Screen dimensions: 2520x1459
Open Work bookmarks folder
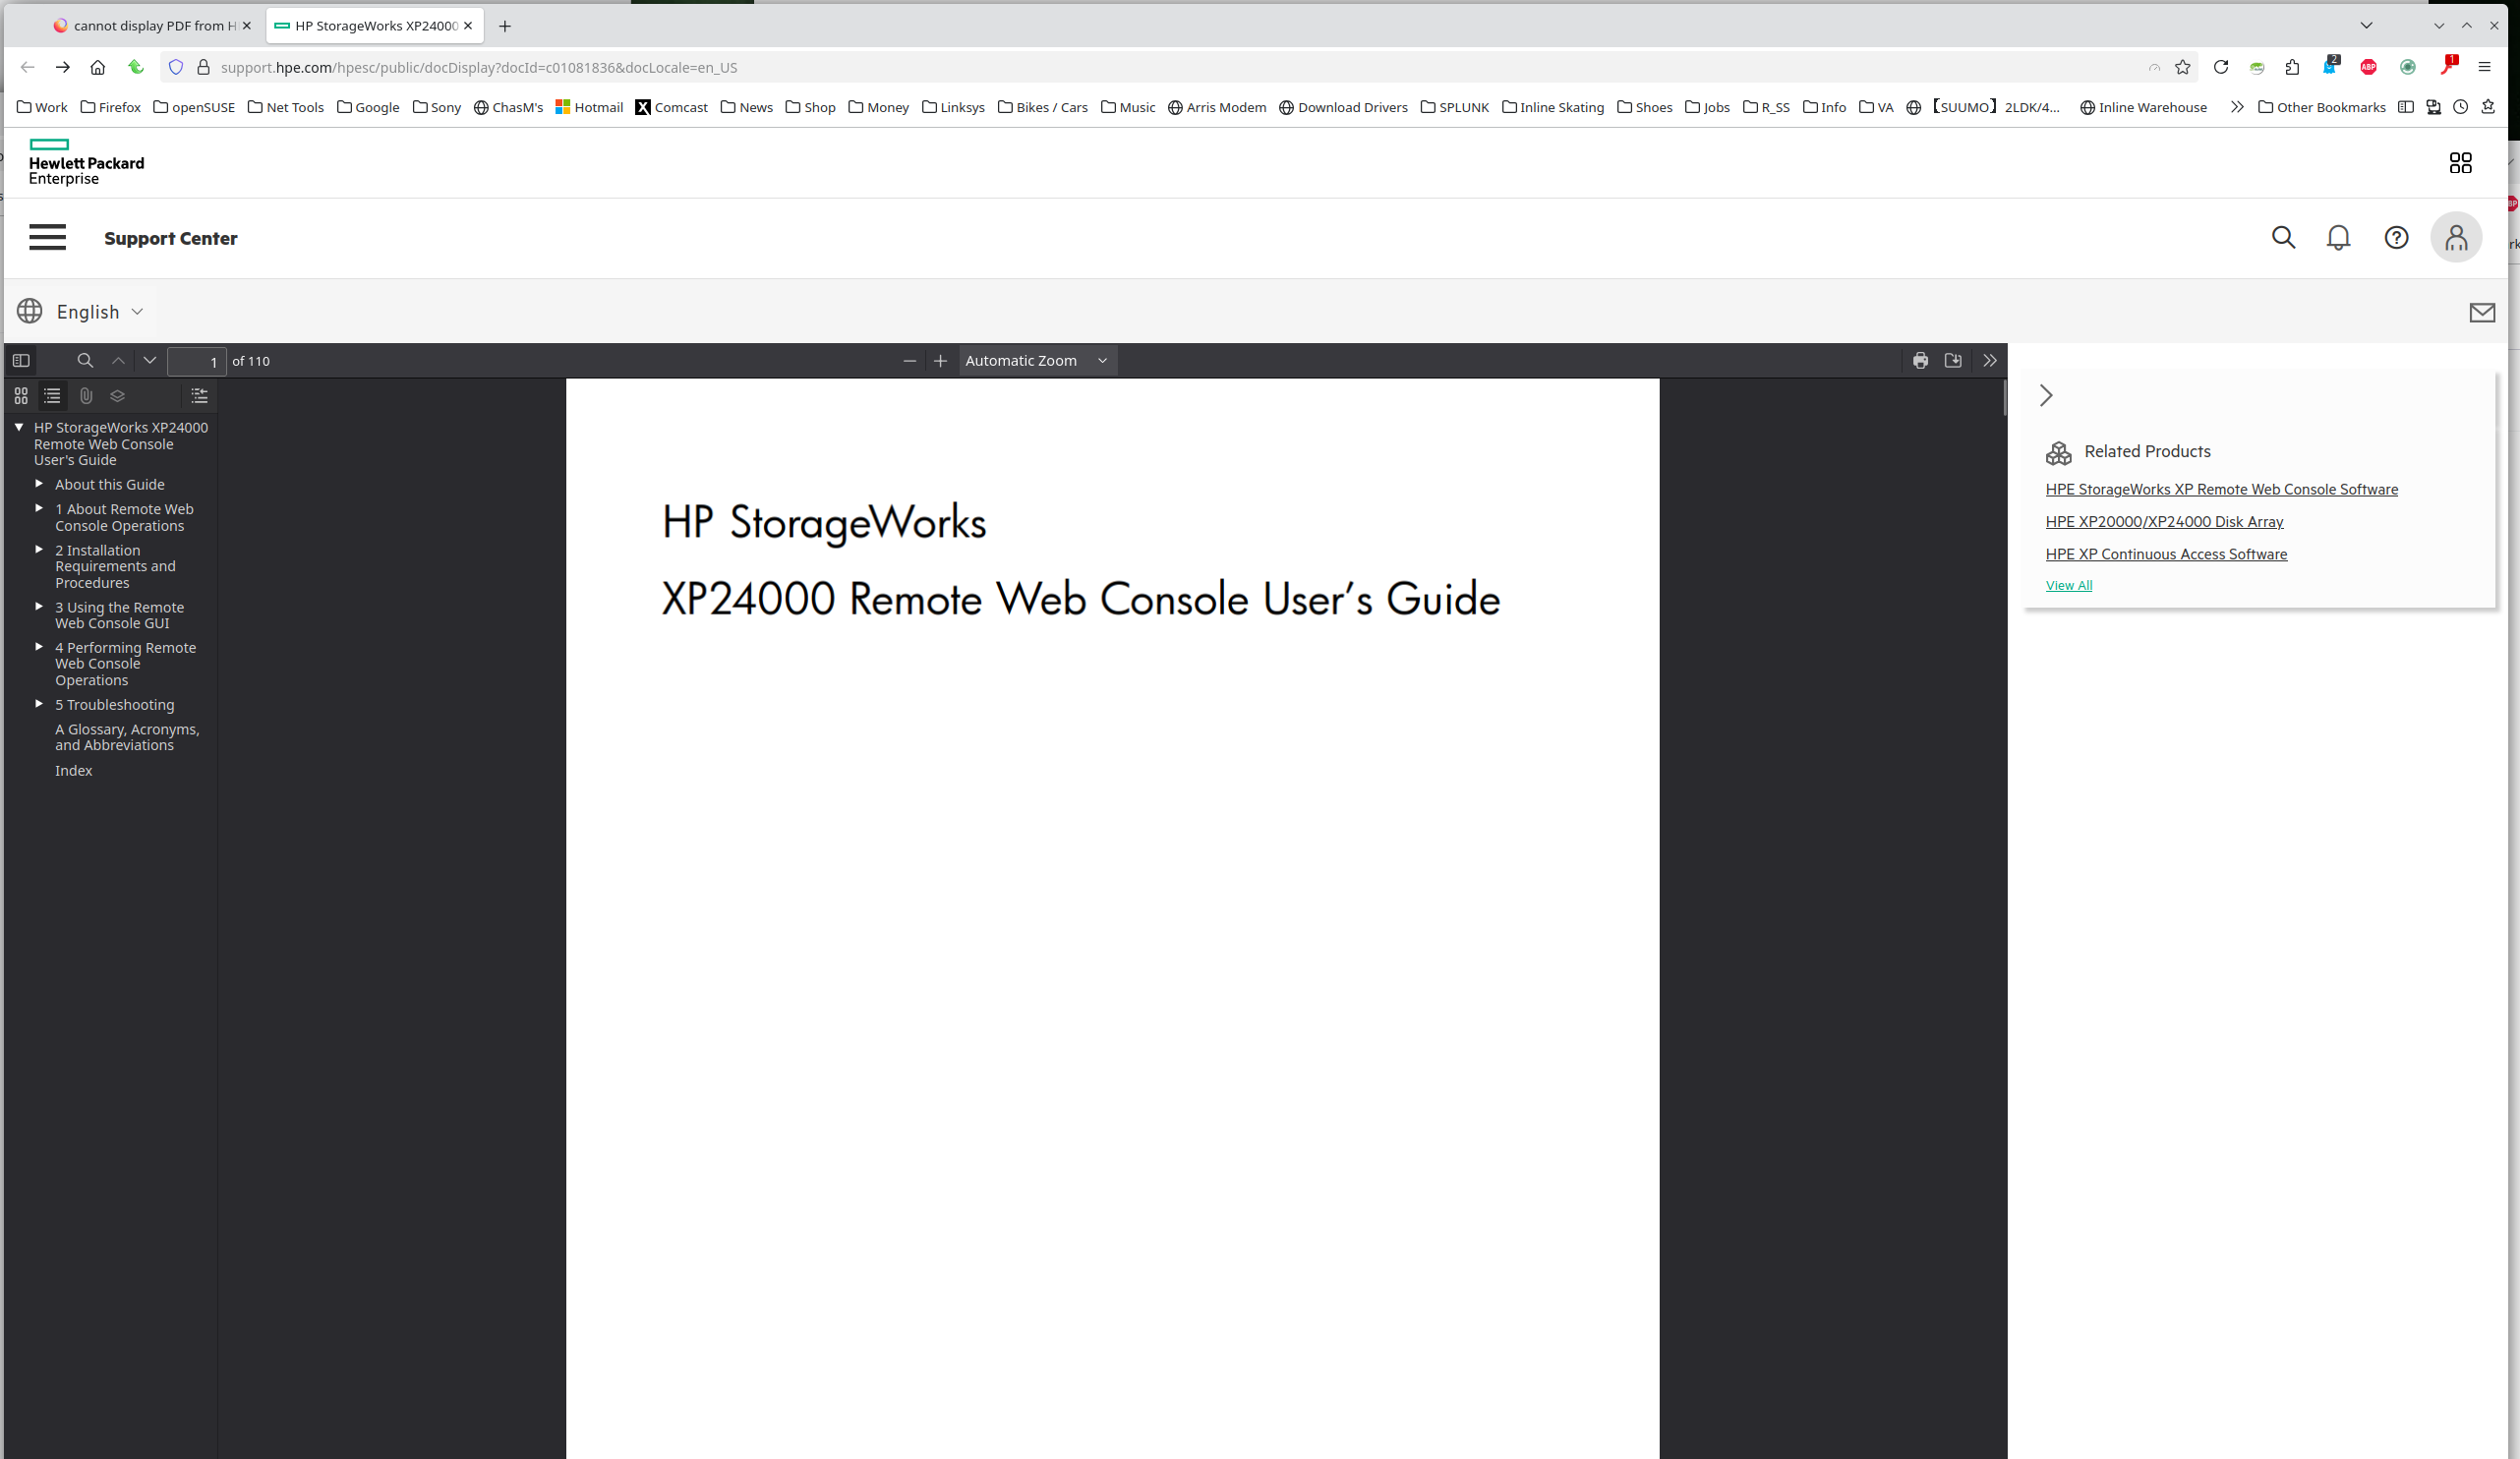[x=42, y=107]
